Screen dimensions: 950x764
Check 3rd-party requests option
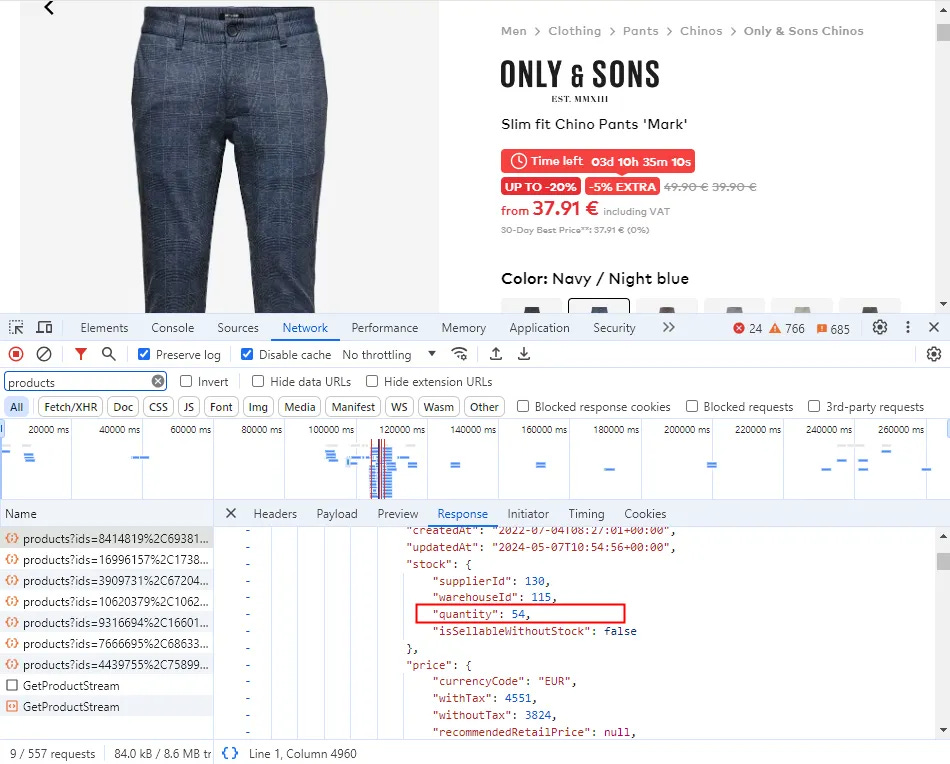pos(814,406)
